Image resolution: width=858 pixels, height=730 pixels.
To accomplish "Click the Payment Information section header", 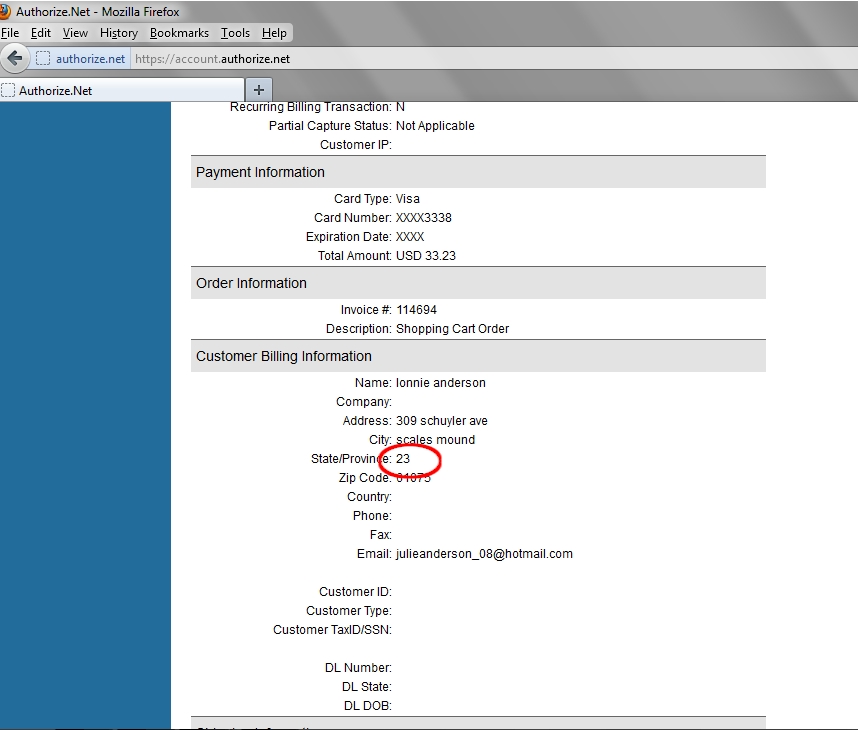I will (478, 172).
